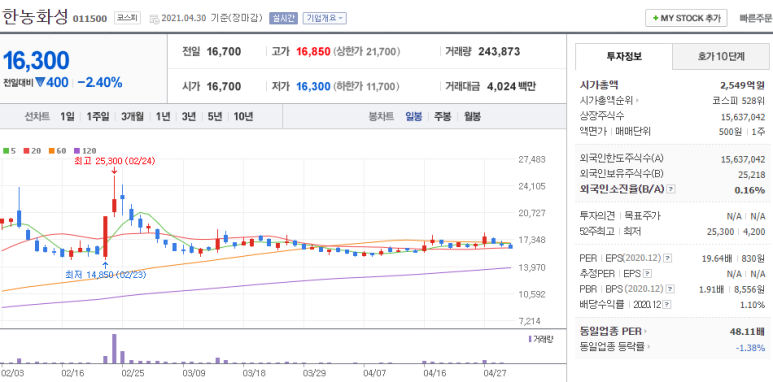This screenshot has width=773, height=382.
Task: Click the 빠른주문 quick order link
Action: (756, 18)
